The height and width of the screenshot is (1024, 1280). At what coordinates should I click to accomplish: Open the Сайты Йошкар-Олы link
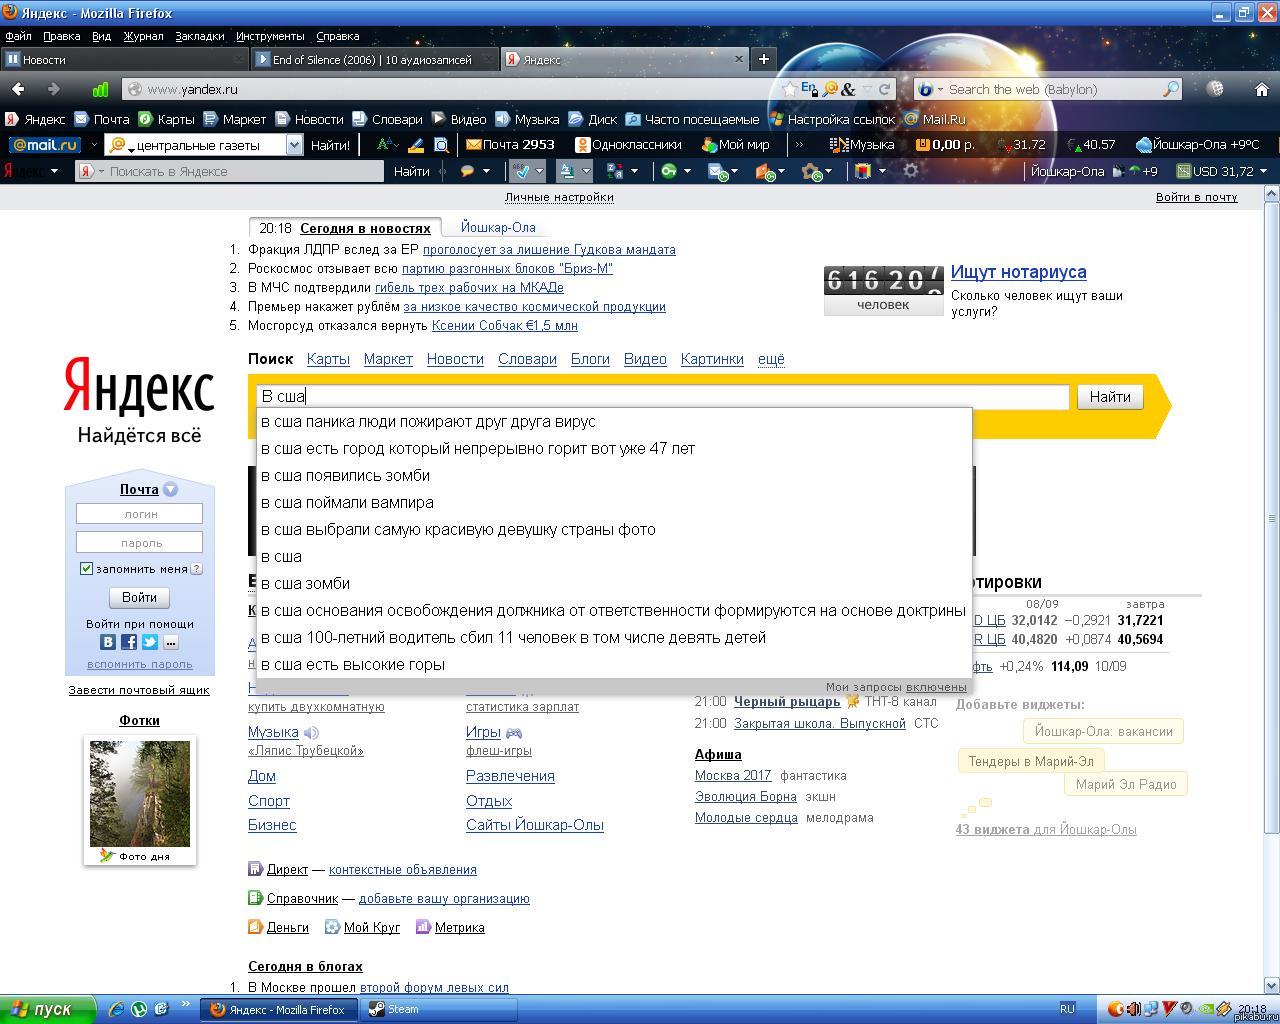pyautogui.click(x=535, y=825)
